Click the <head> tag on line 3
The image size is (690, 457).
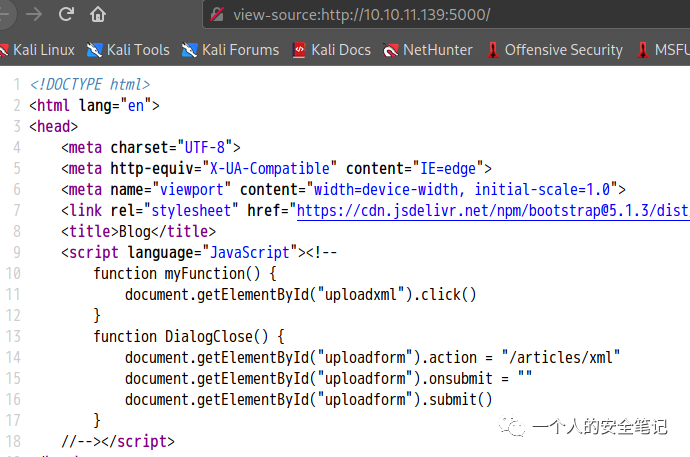53,127
